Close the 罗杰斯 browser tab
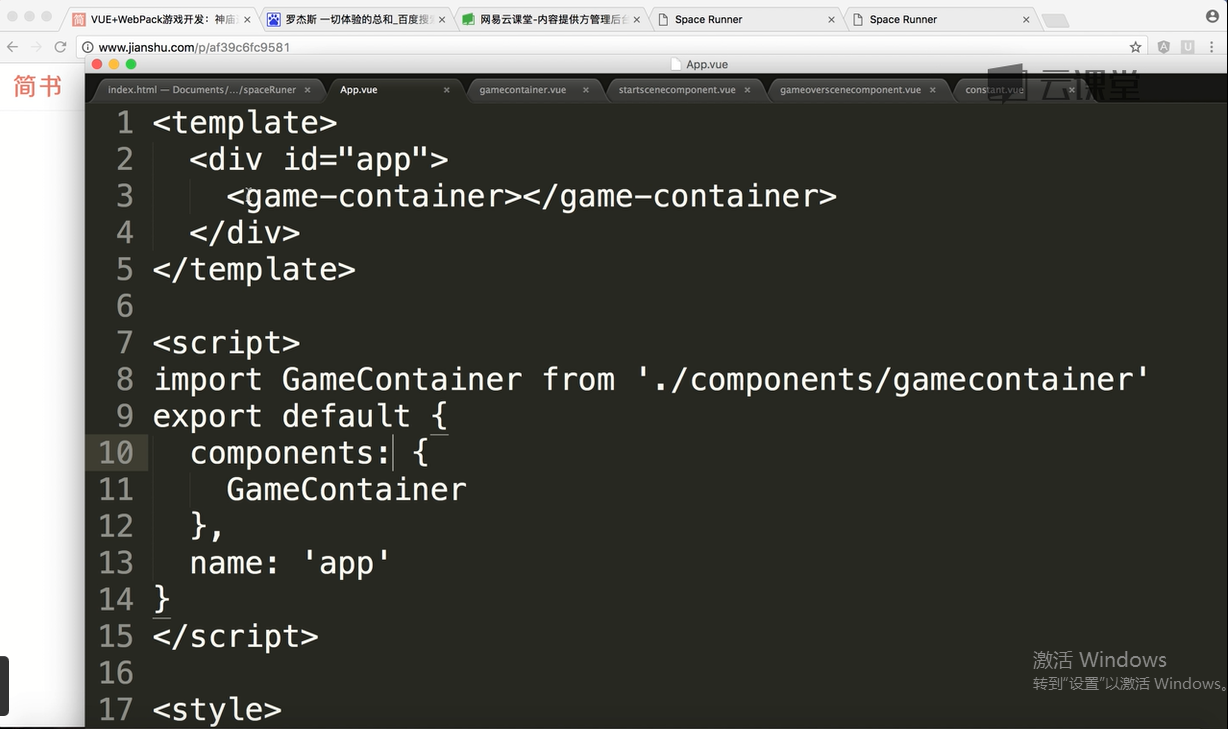Viewport: 1228px width, 729px height. tap(442, 19)
